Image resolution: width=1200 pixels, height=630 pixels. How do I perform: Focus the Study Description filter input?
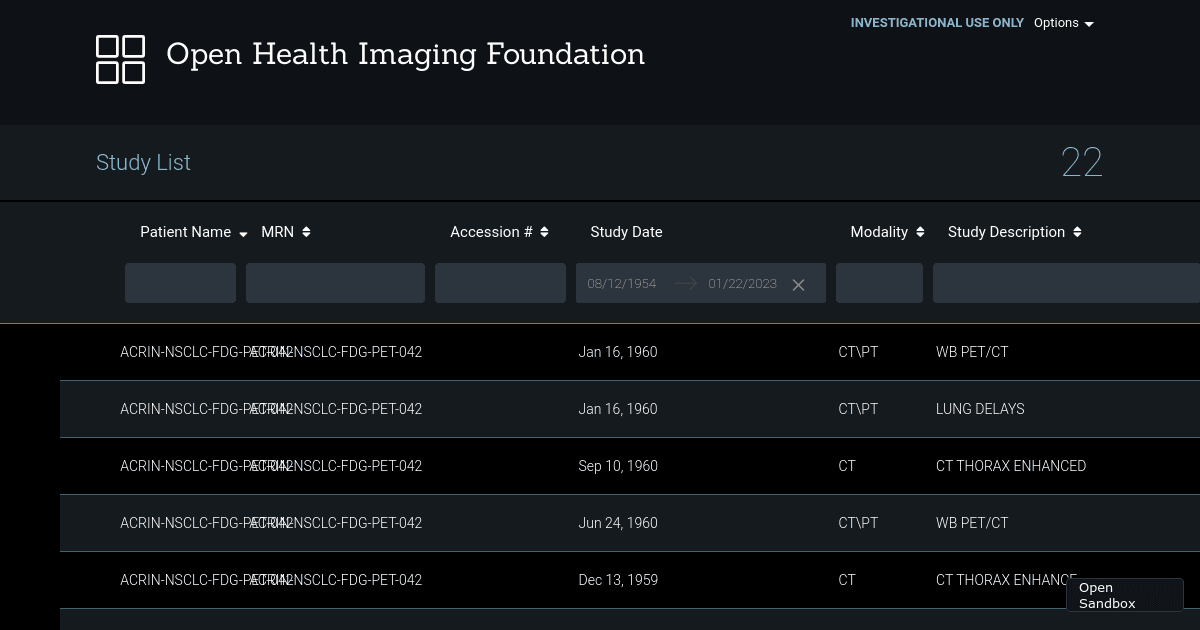coord(1066,283)
